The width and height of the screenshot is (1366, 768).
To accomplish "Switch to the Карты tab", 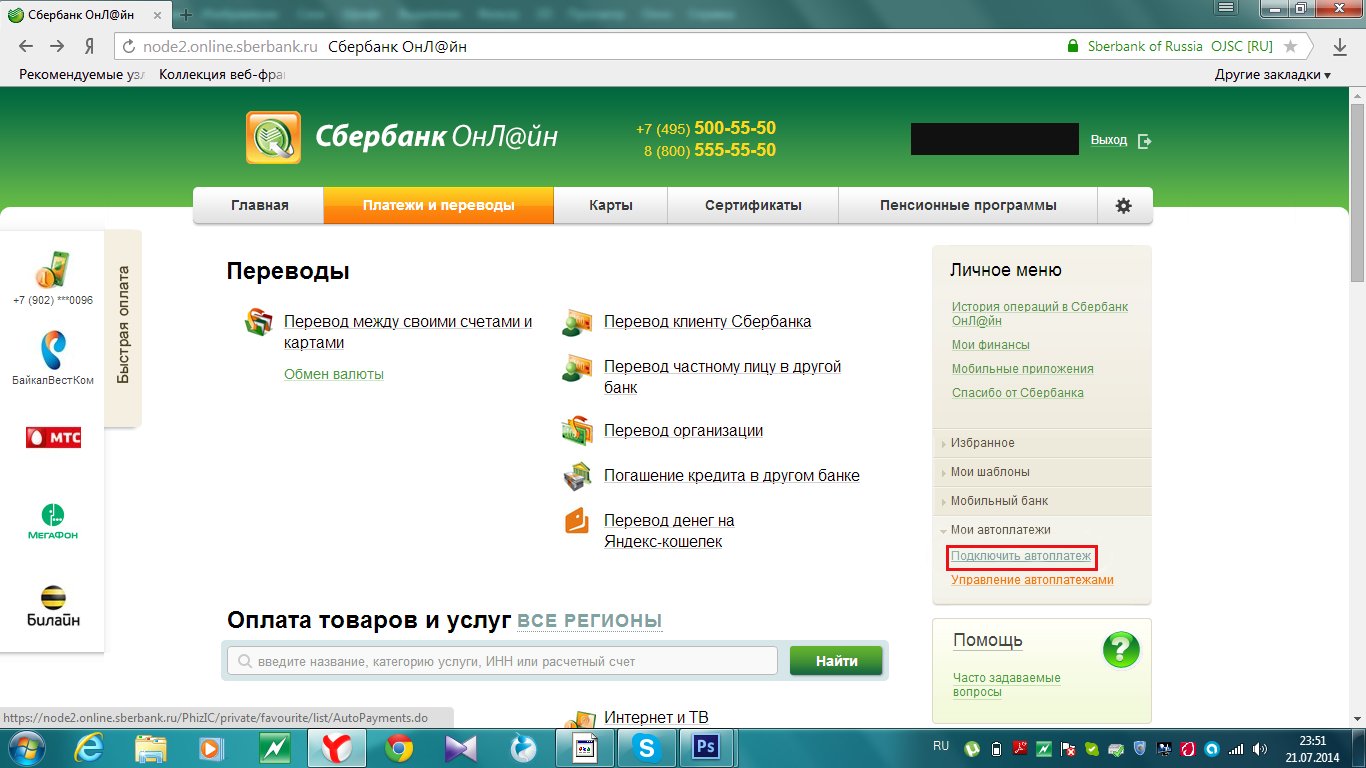I will tap(610, 205).
